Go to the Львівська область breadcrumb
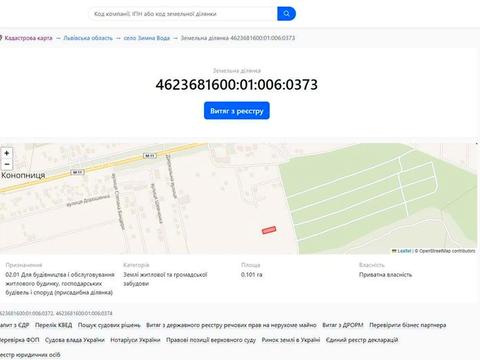 (88, 38)
